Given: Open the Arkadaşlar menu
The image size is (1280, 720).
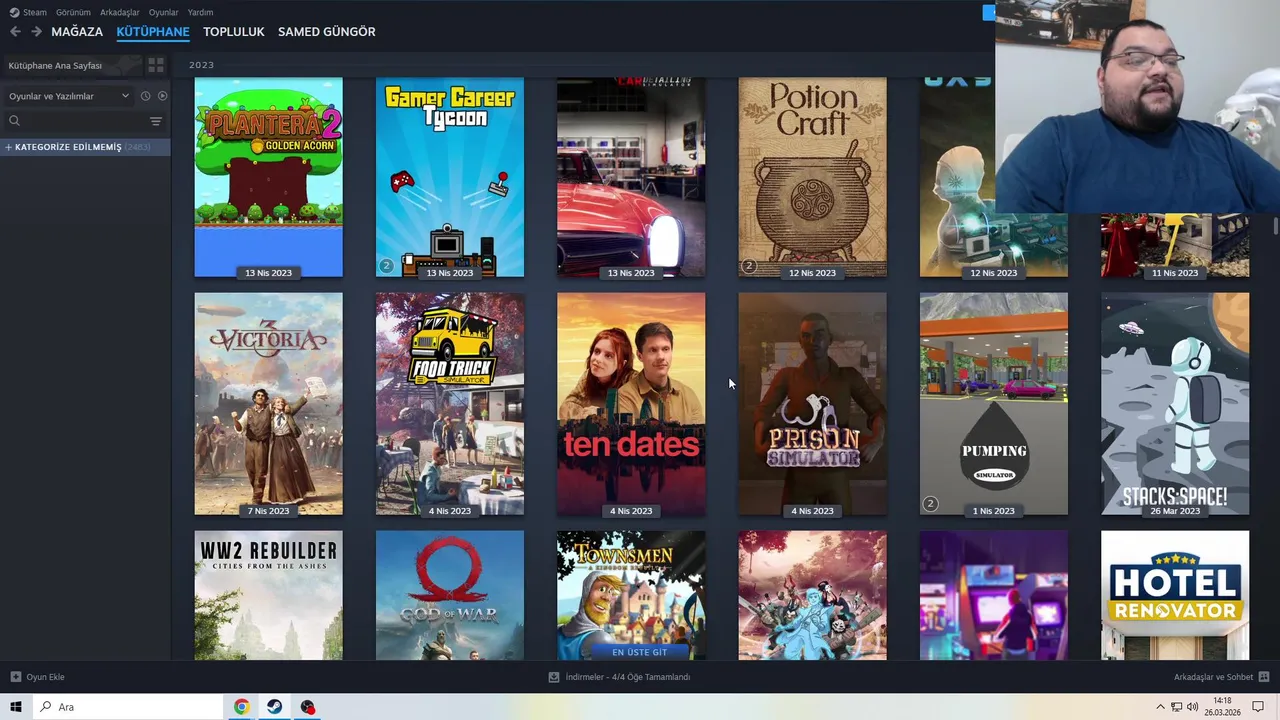Looking at the screenshot, I should pos(120,12).
